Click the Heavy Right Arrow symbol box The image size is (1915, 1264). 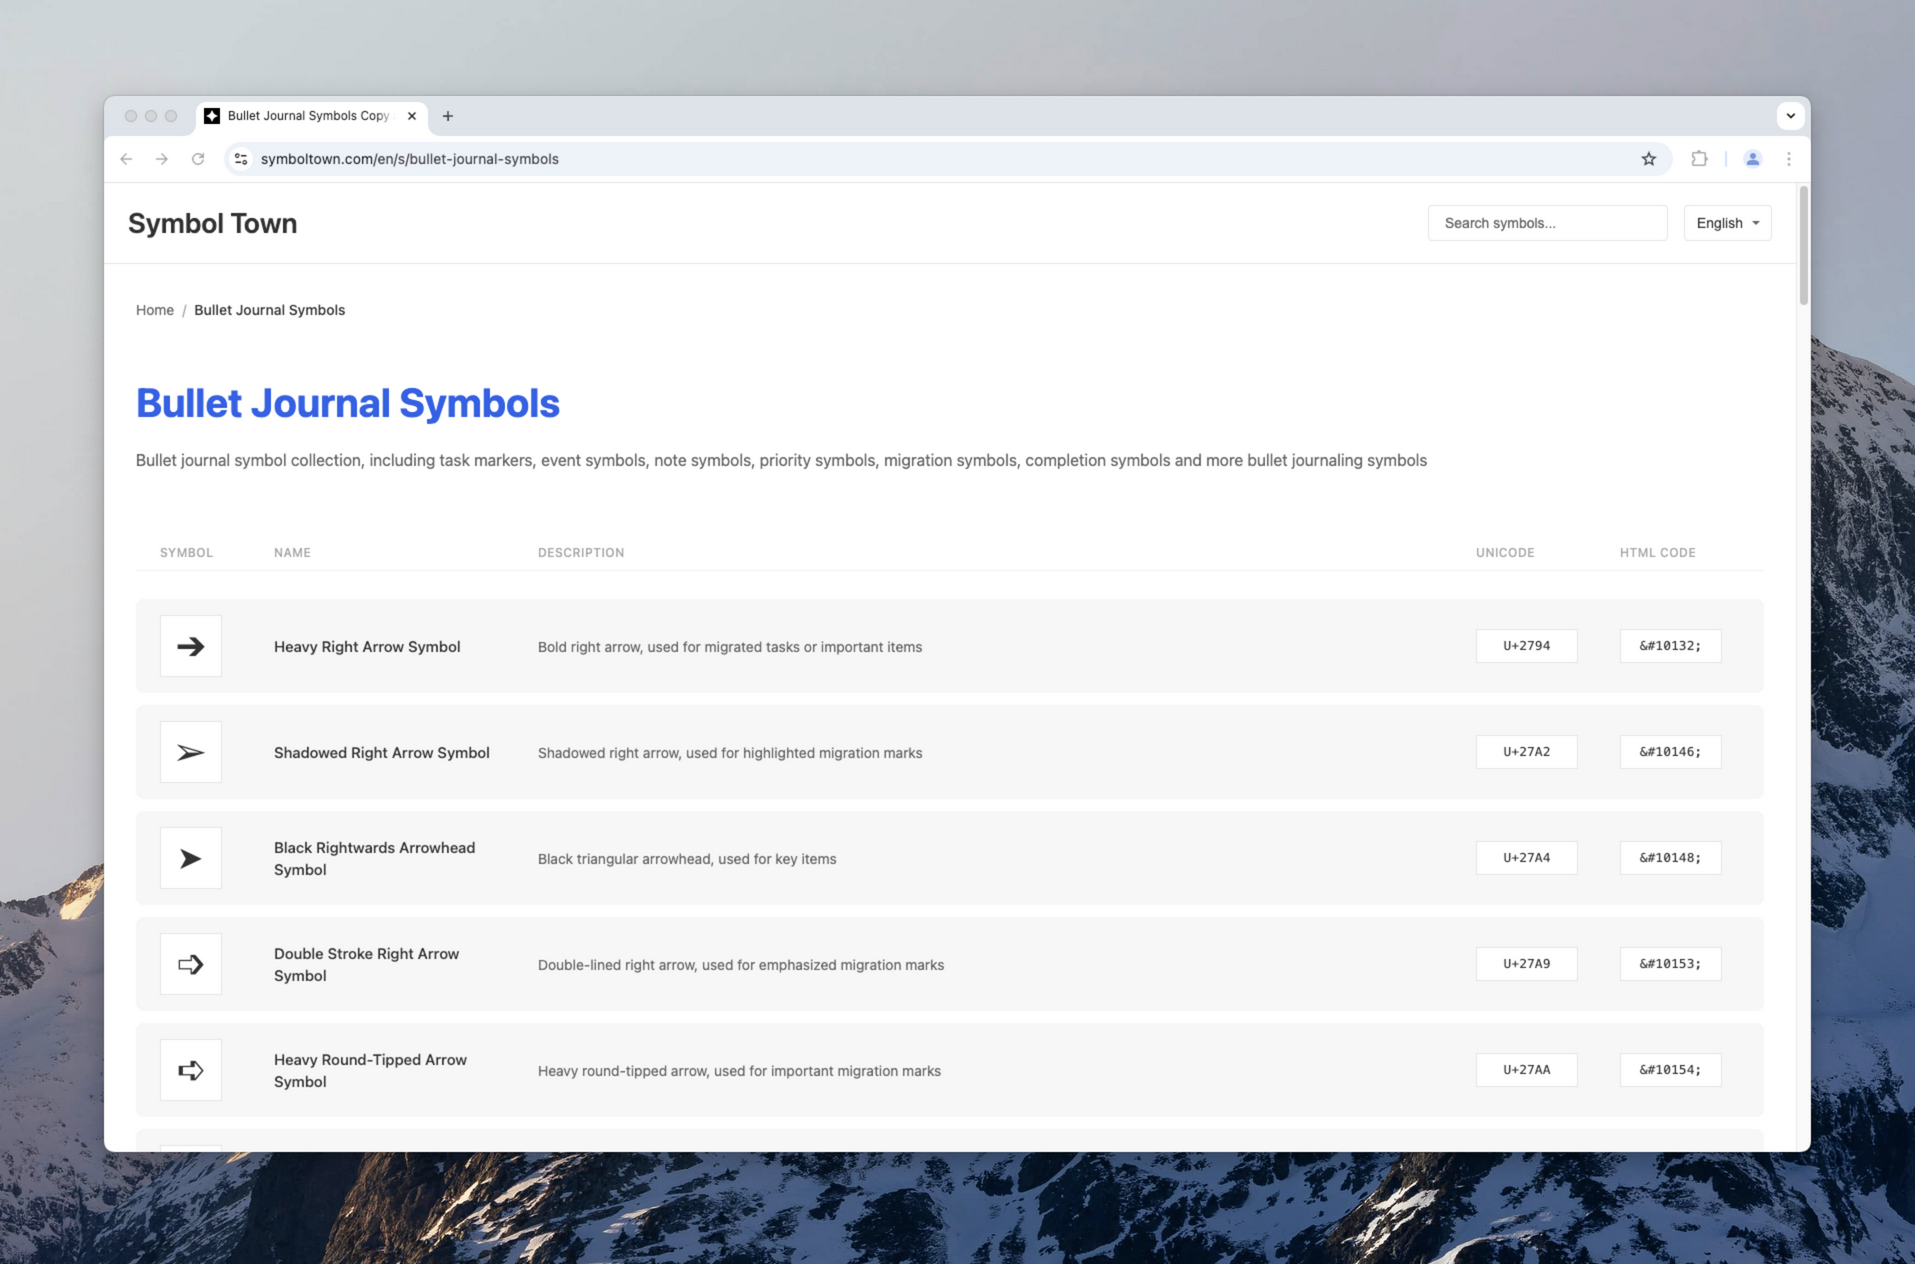[x=190, y=646]
